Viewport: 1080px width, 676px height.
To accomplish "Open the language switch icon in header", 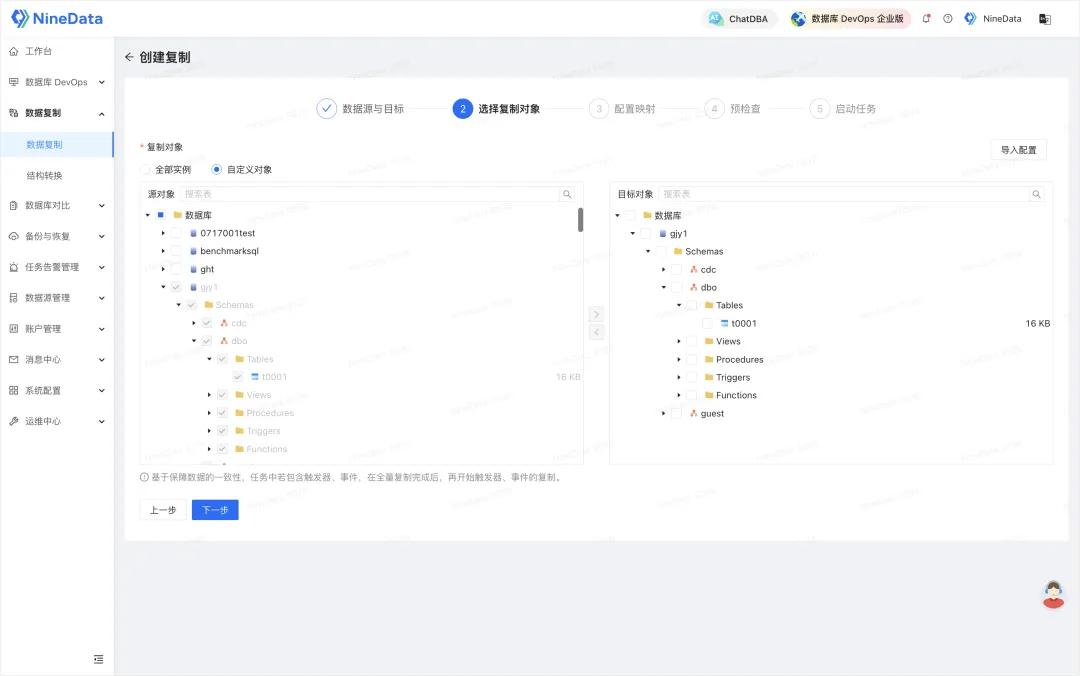I will 1045,19.
